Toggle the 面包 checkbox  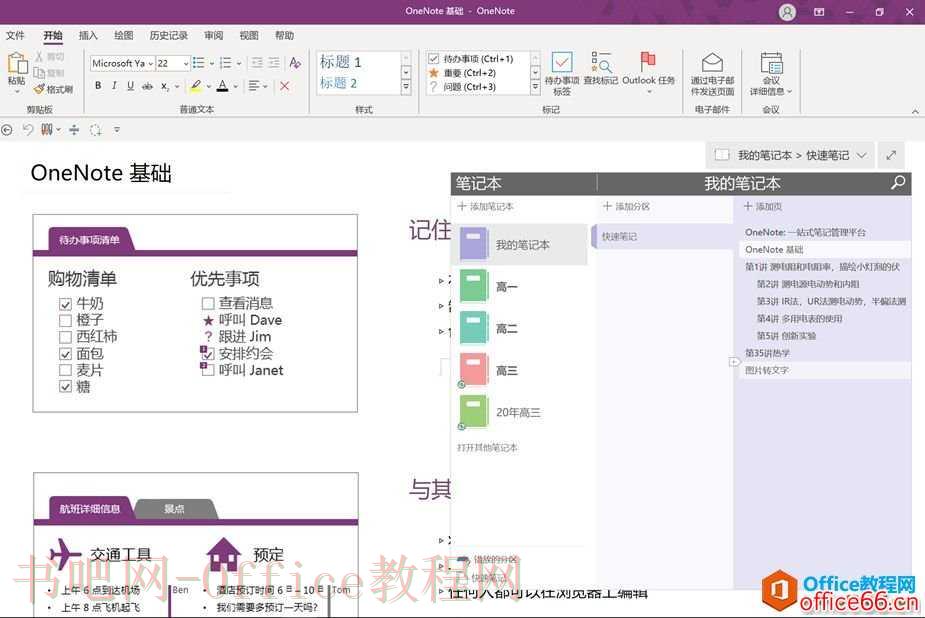tap(65, 354)
